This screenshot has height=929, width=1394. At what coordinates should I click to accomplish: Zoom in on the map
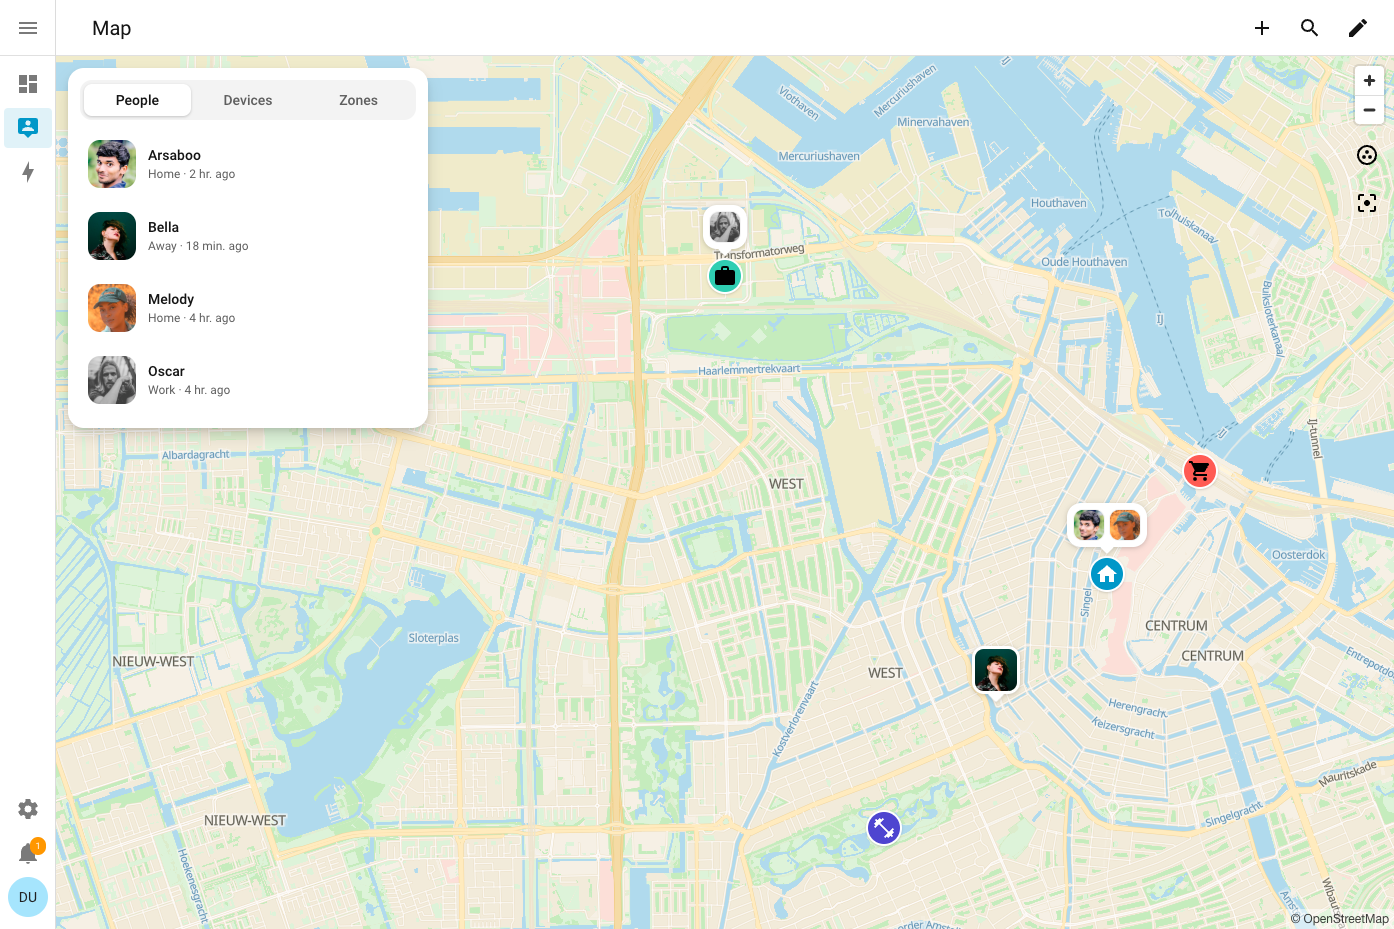[x=1369, y=81]
